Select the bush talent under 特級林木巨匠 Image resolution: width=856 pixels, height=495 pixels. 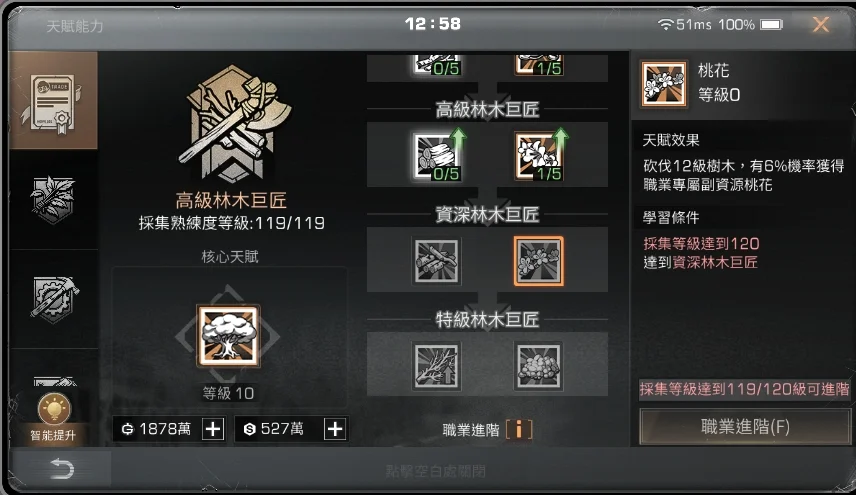(x=538, y=366)
